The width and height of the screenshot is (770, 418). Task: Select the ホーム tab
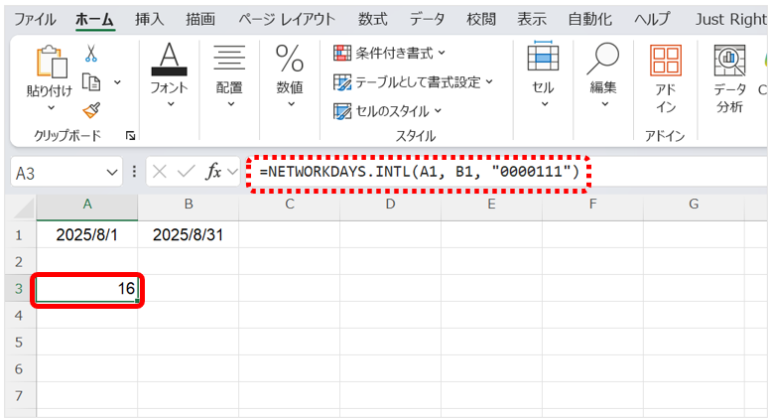tap(94, 20)
